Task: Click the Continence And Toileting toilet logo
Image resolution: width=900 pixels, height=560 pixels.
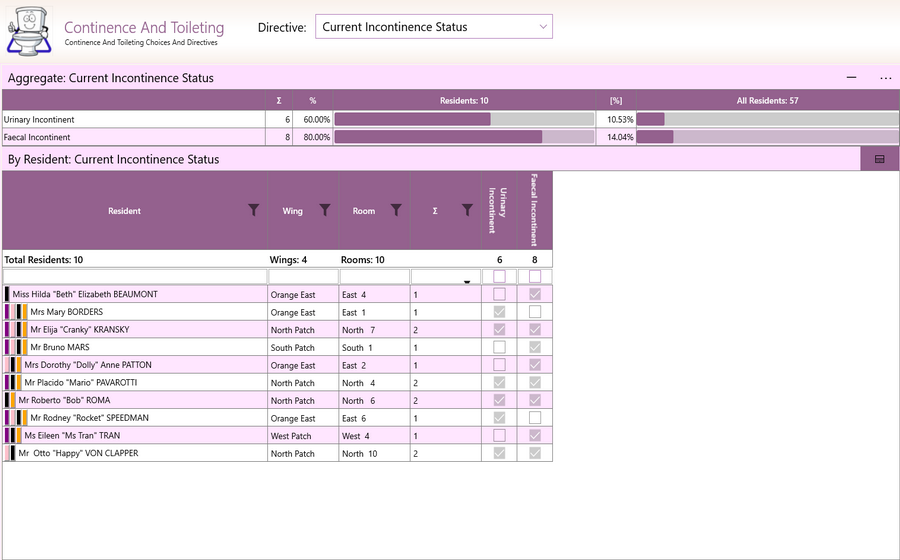Action: pyautogui.click(x=29, y=31)
